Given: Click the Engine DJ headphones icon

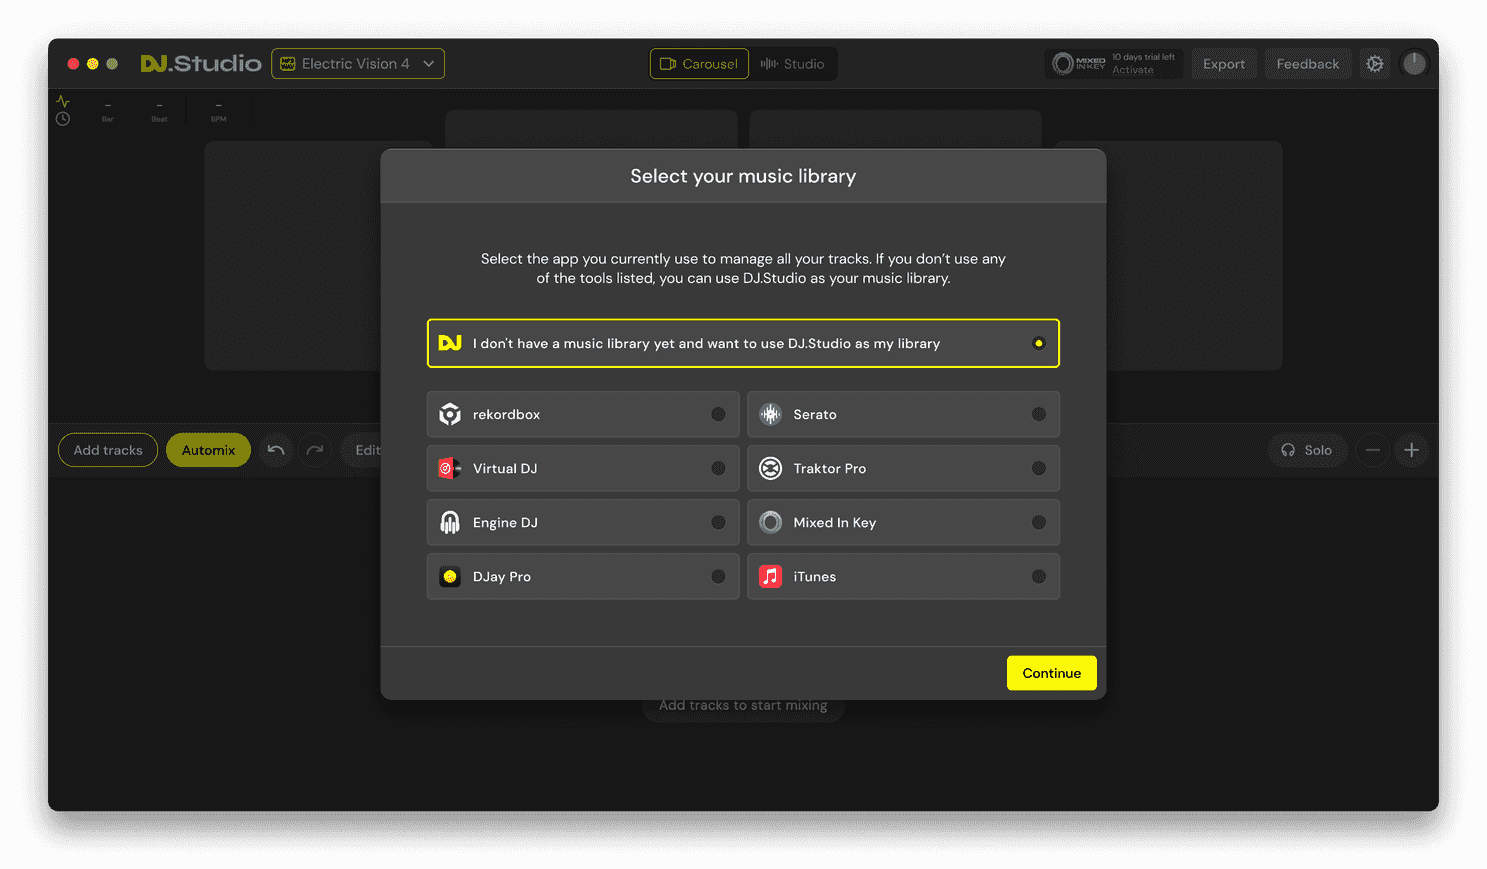Looking at the screenshot, I should point(449,522).
